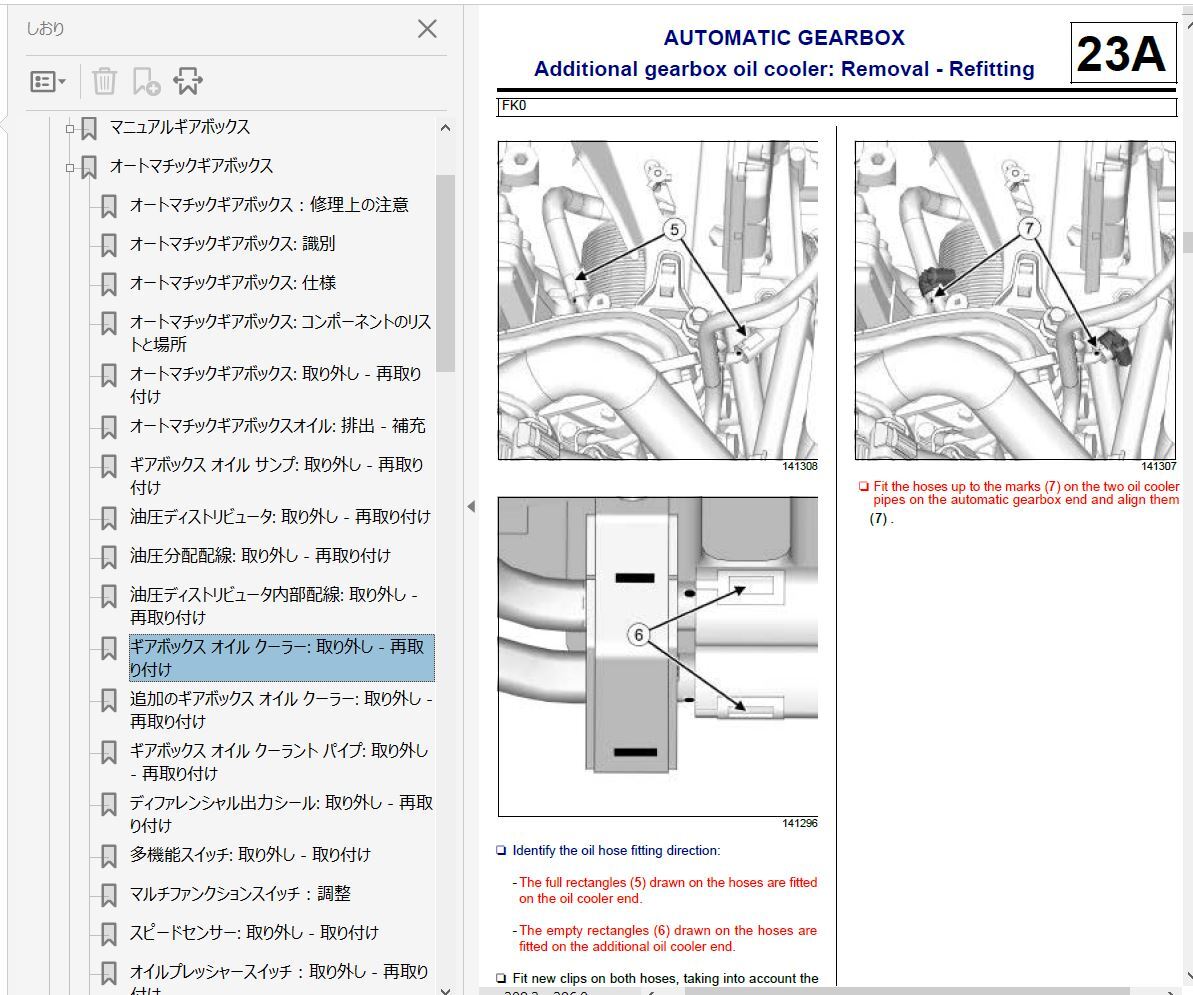Click bookmark icon beside スピードセンサー entry
Image resolution: width=1193 pixels, height=995 pixels.
(x=109, y=934)
